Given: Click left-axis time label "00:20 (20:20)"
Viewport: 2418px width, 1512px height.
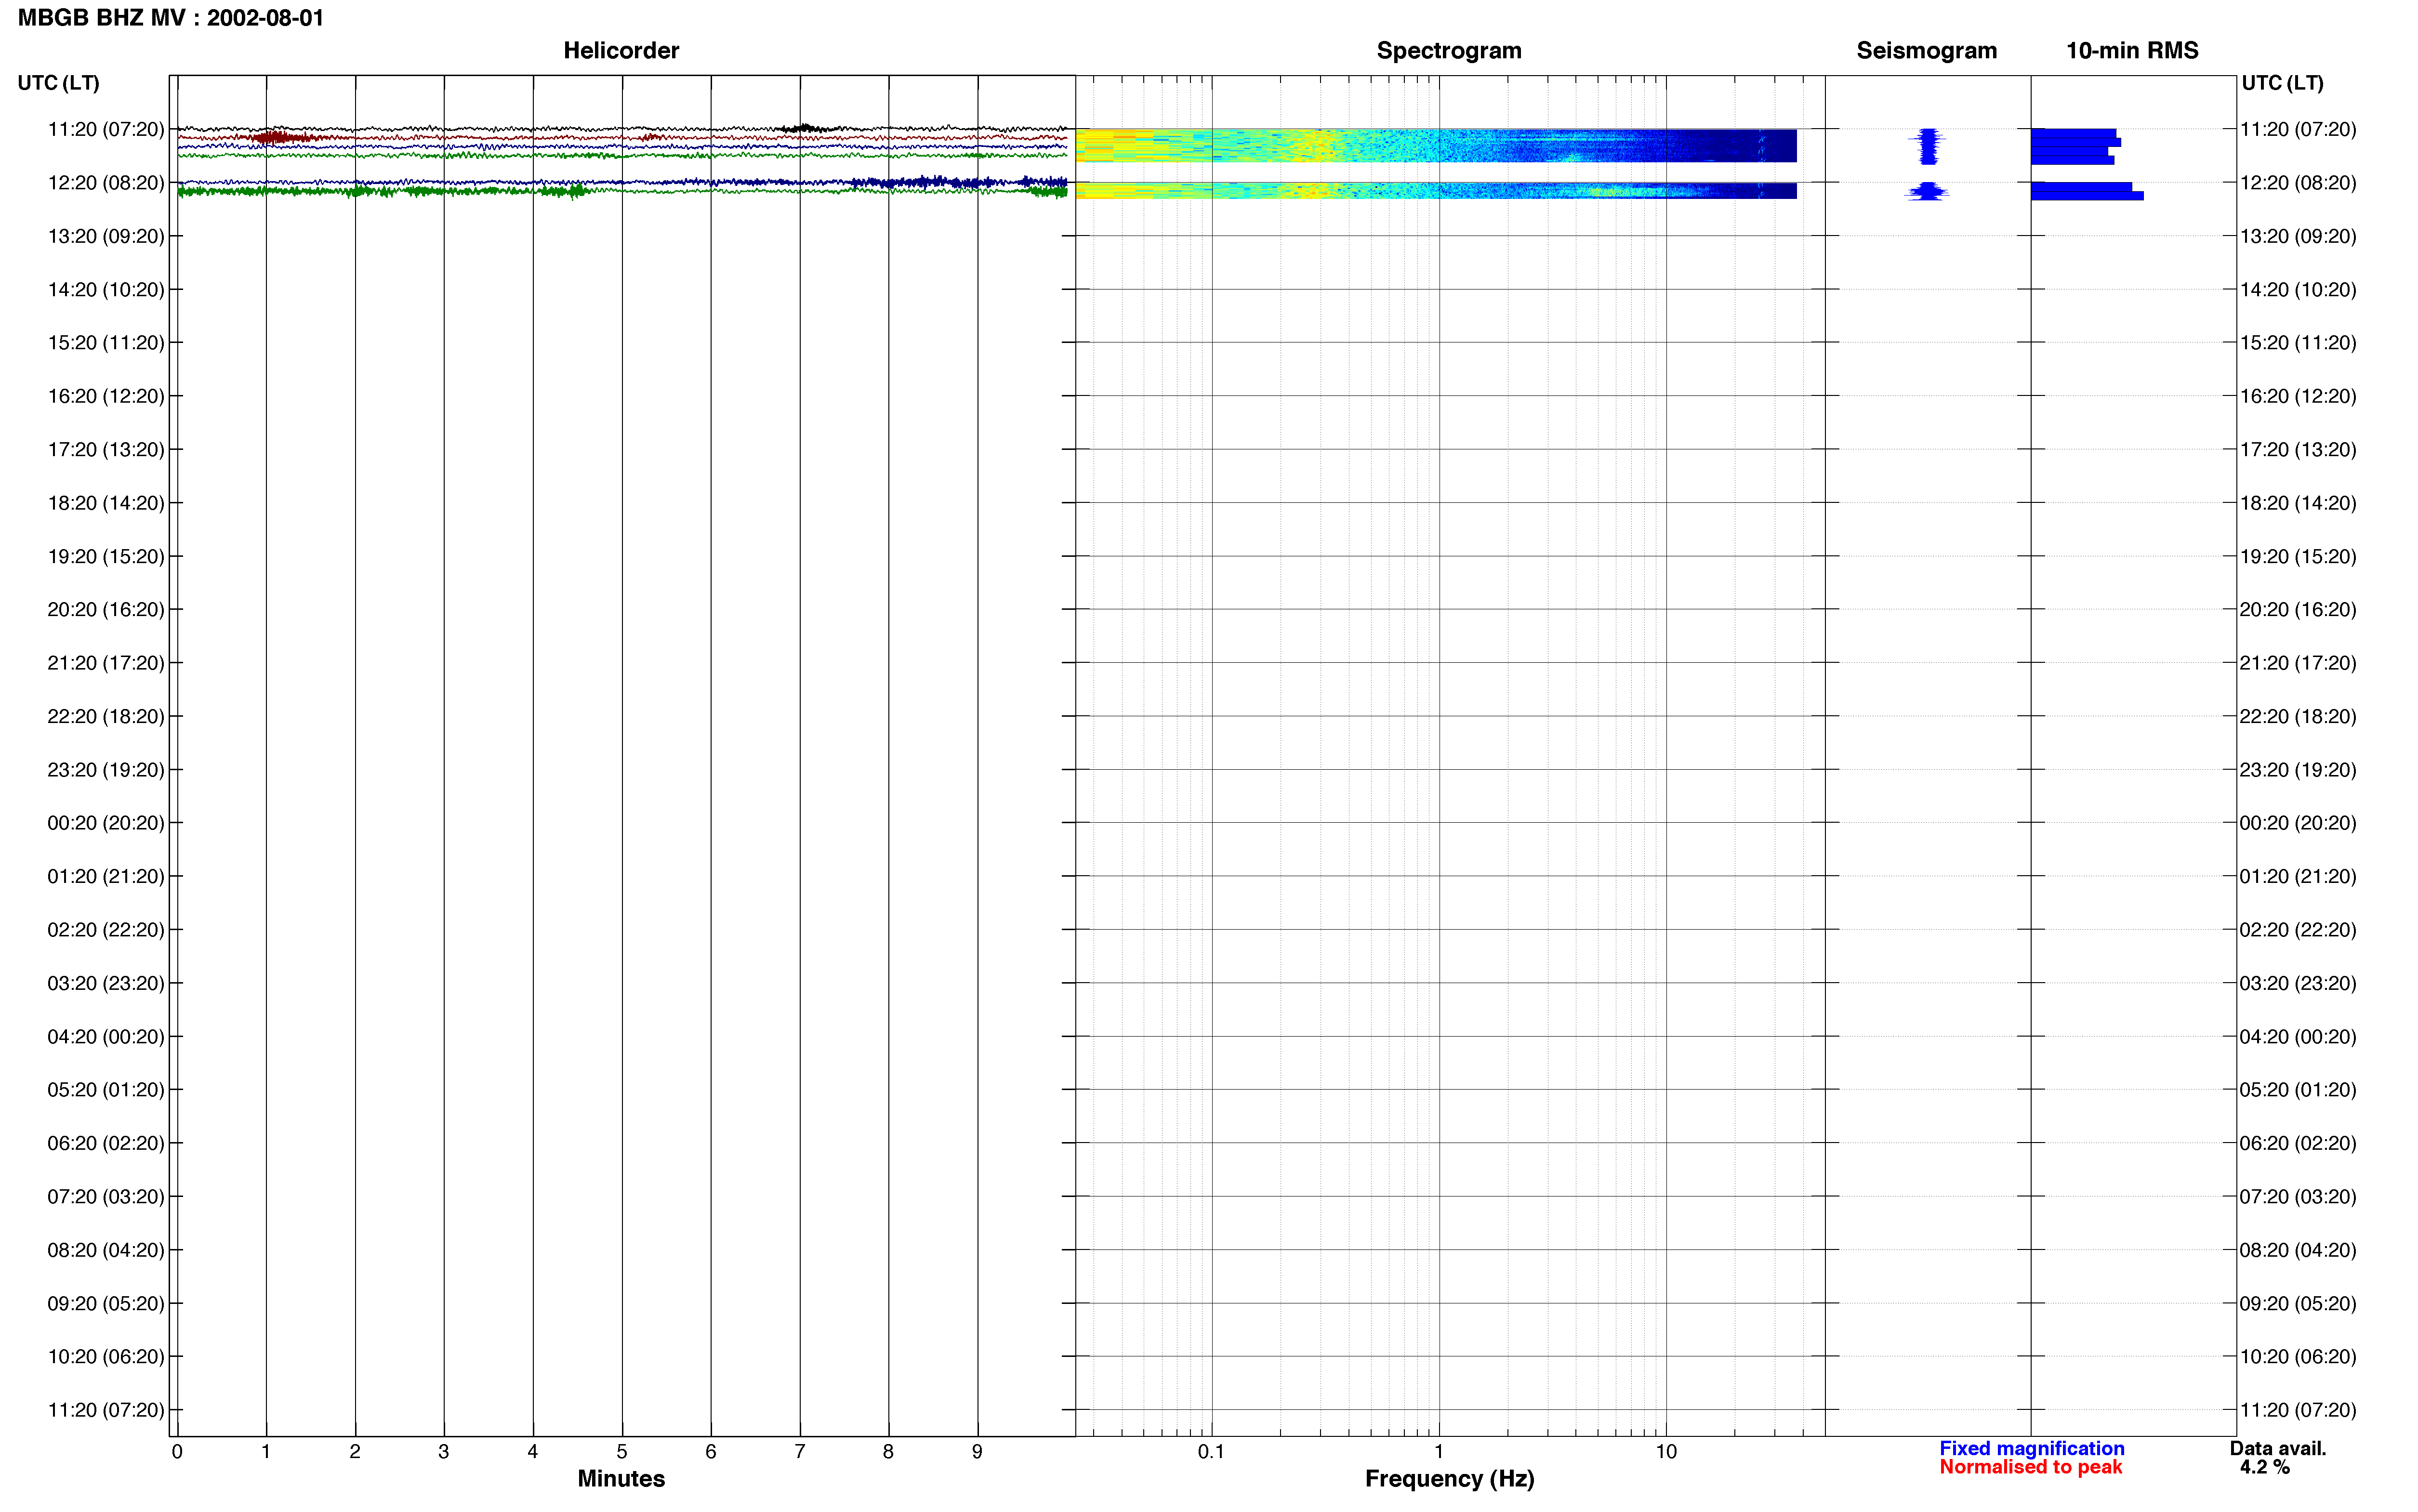Looking at the screenshot, I should [105, 823].
